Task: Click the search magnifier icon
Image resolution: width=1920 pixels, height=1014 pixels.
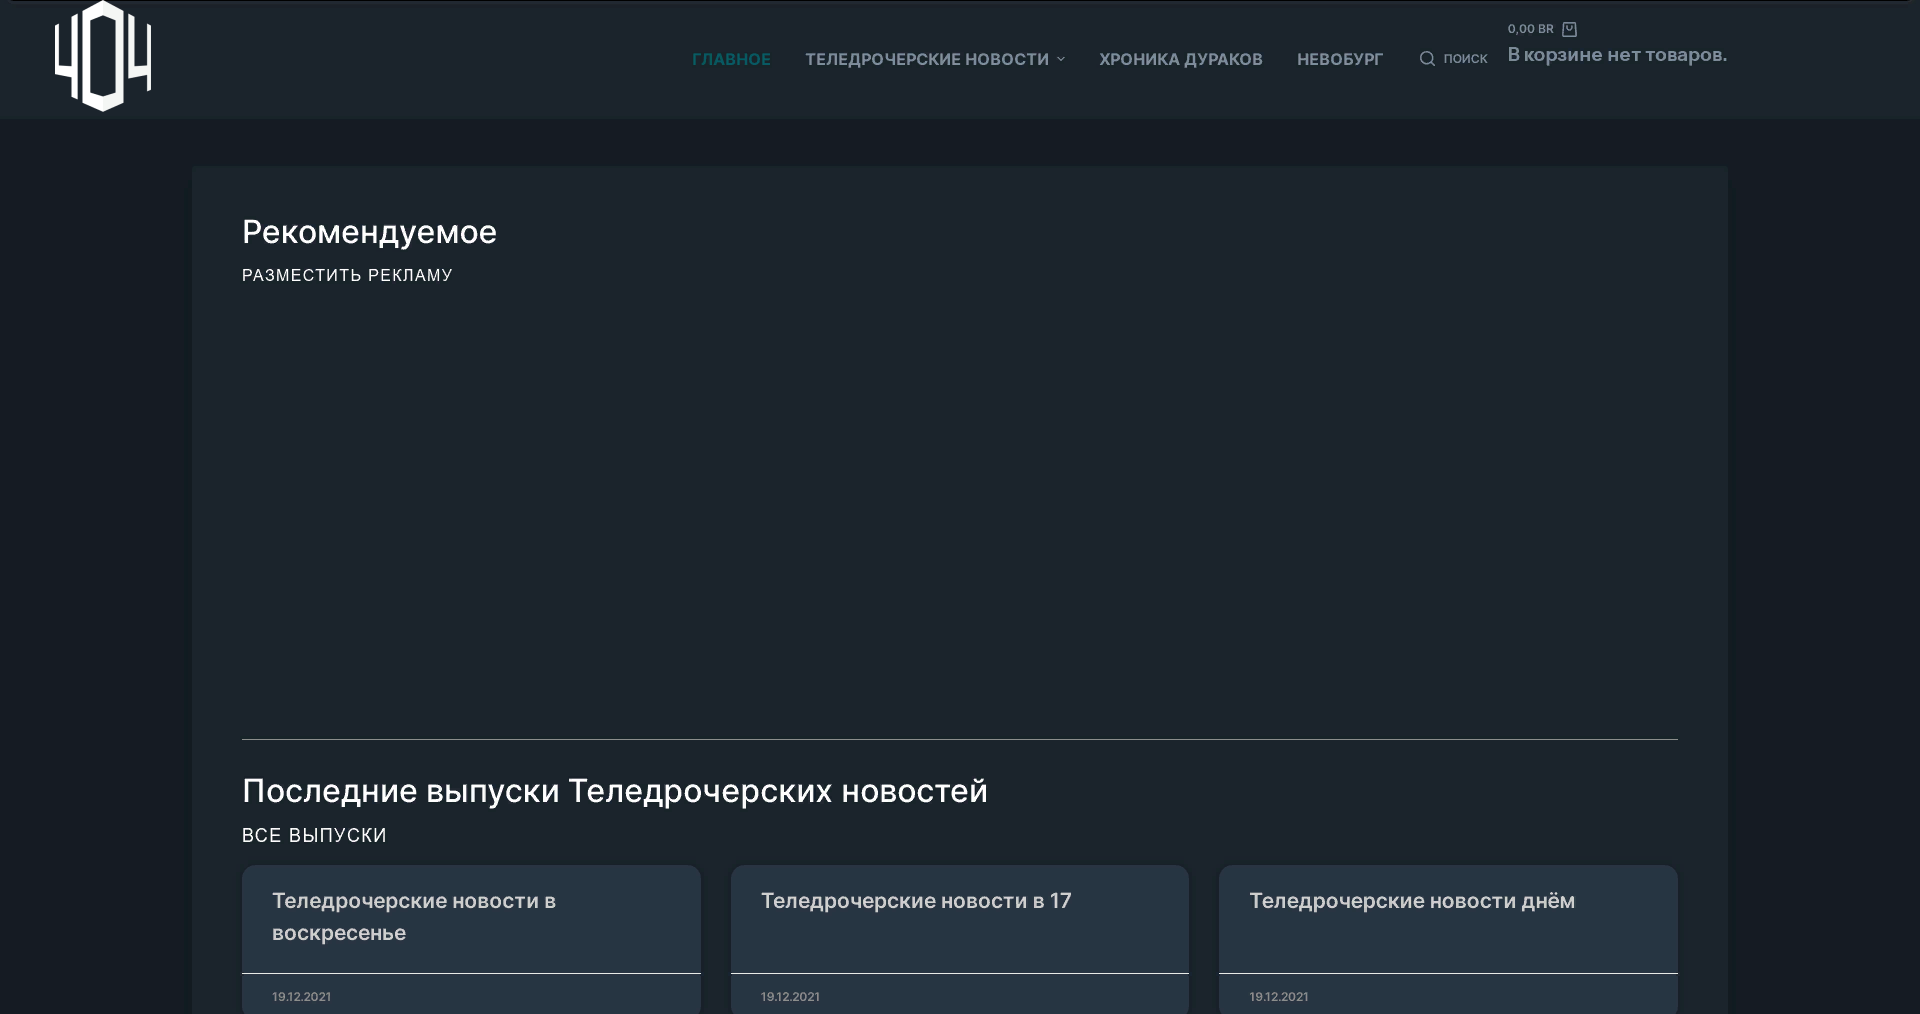Action: coord(1427,59)
